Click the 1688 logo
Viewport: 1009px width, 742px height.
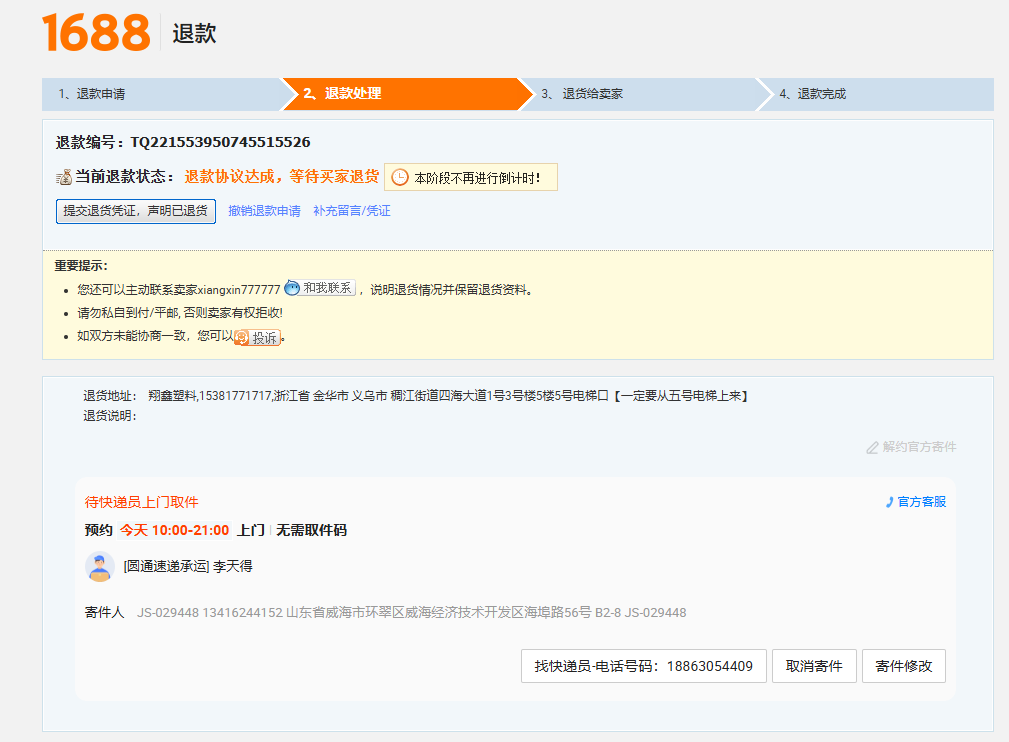pos(96,33)
